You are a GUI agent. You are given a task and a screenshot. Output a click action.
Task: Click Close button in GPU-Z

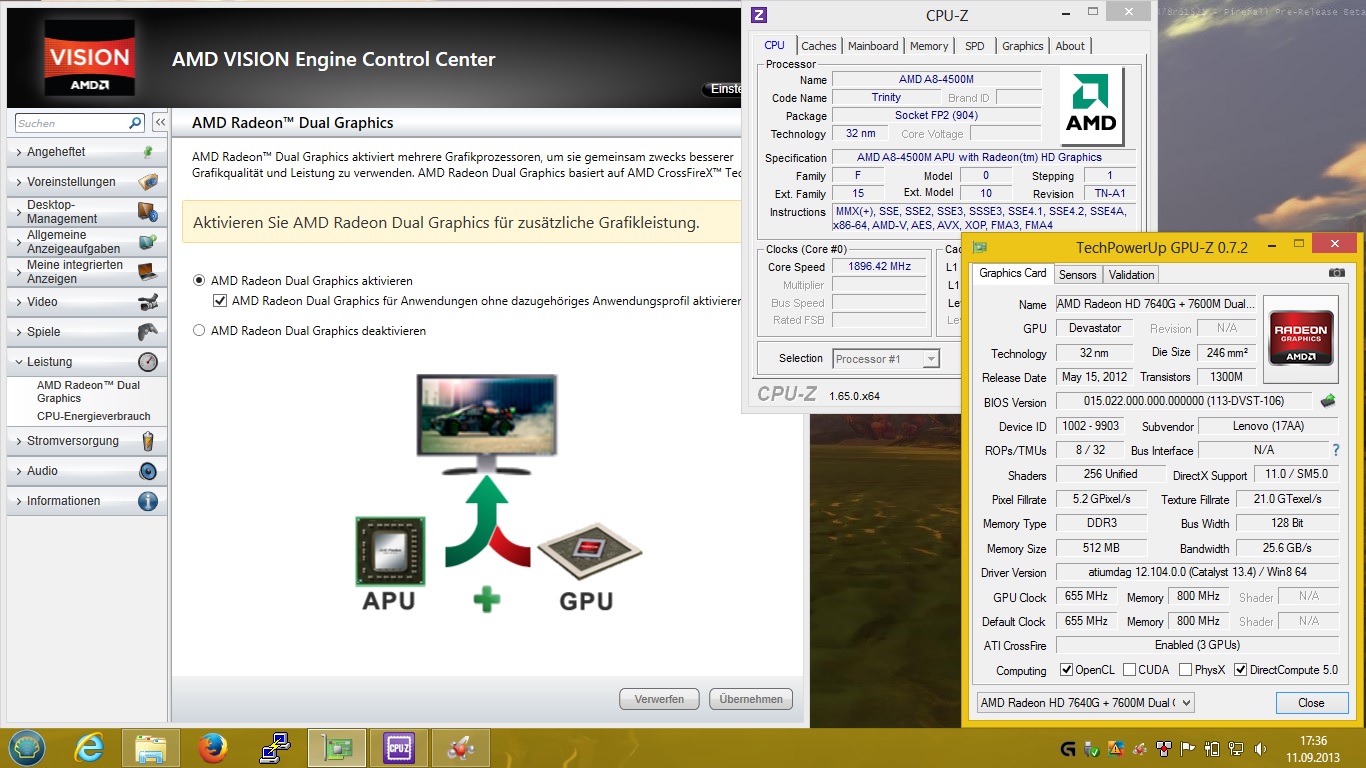pos(1311,703)
